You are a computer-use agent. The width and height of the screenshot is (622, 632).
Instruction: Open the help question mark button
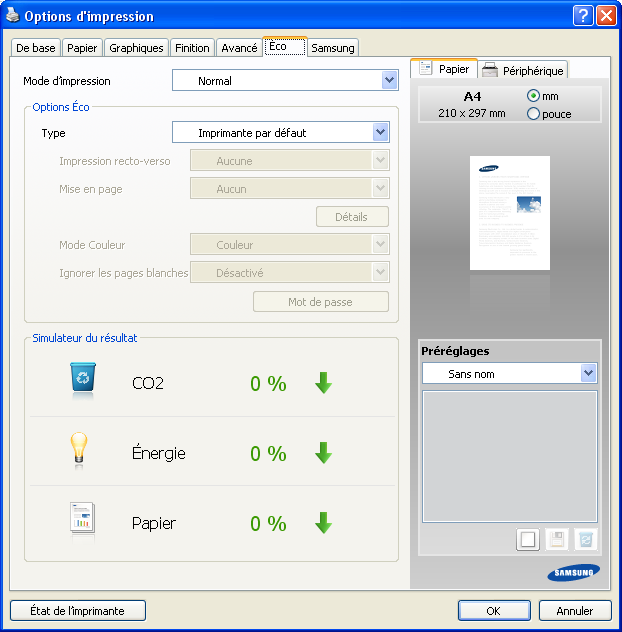[582, 16]
